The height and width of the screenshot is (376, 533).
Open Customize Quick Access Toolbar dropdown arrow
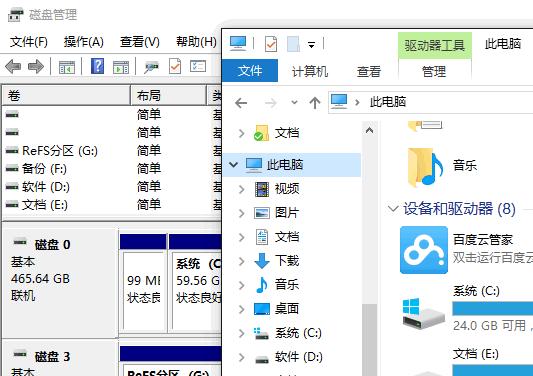pos(311,45)
